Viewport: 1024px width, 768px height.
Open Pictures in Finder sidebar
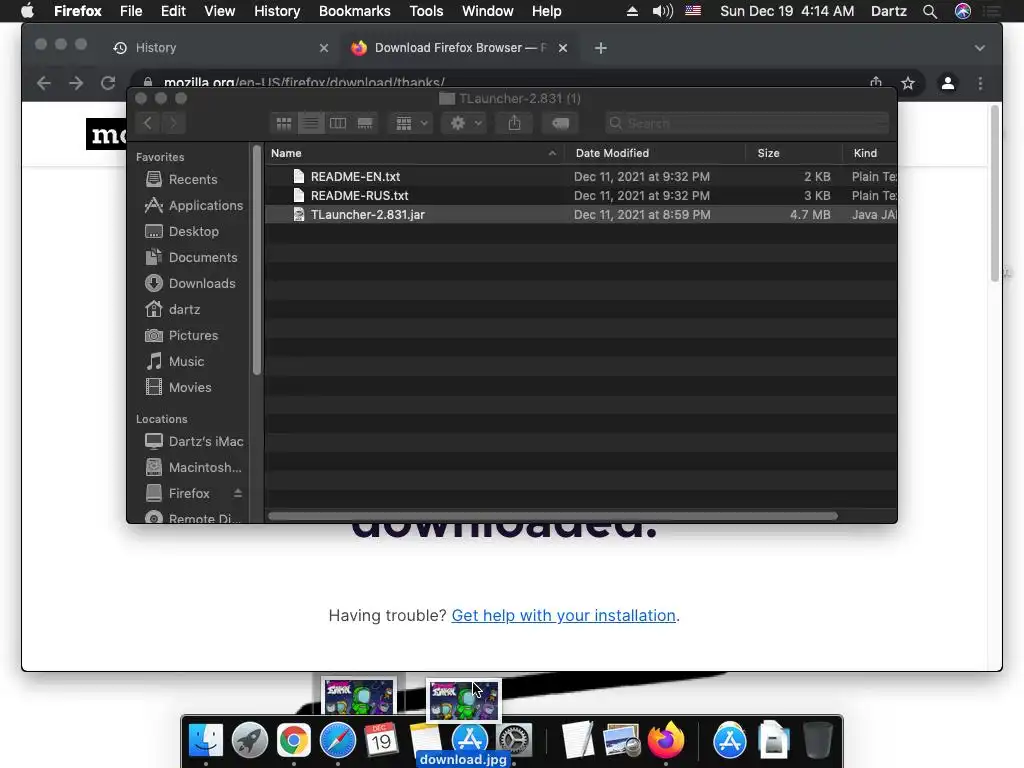pos(181,335)
